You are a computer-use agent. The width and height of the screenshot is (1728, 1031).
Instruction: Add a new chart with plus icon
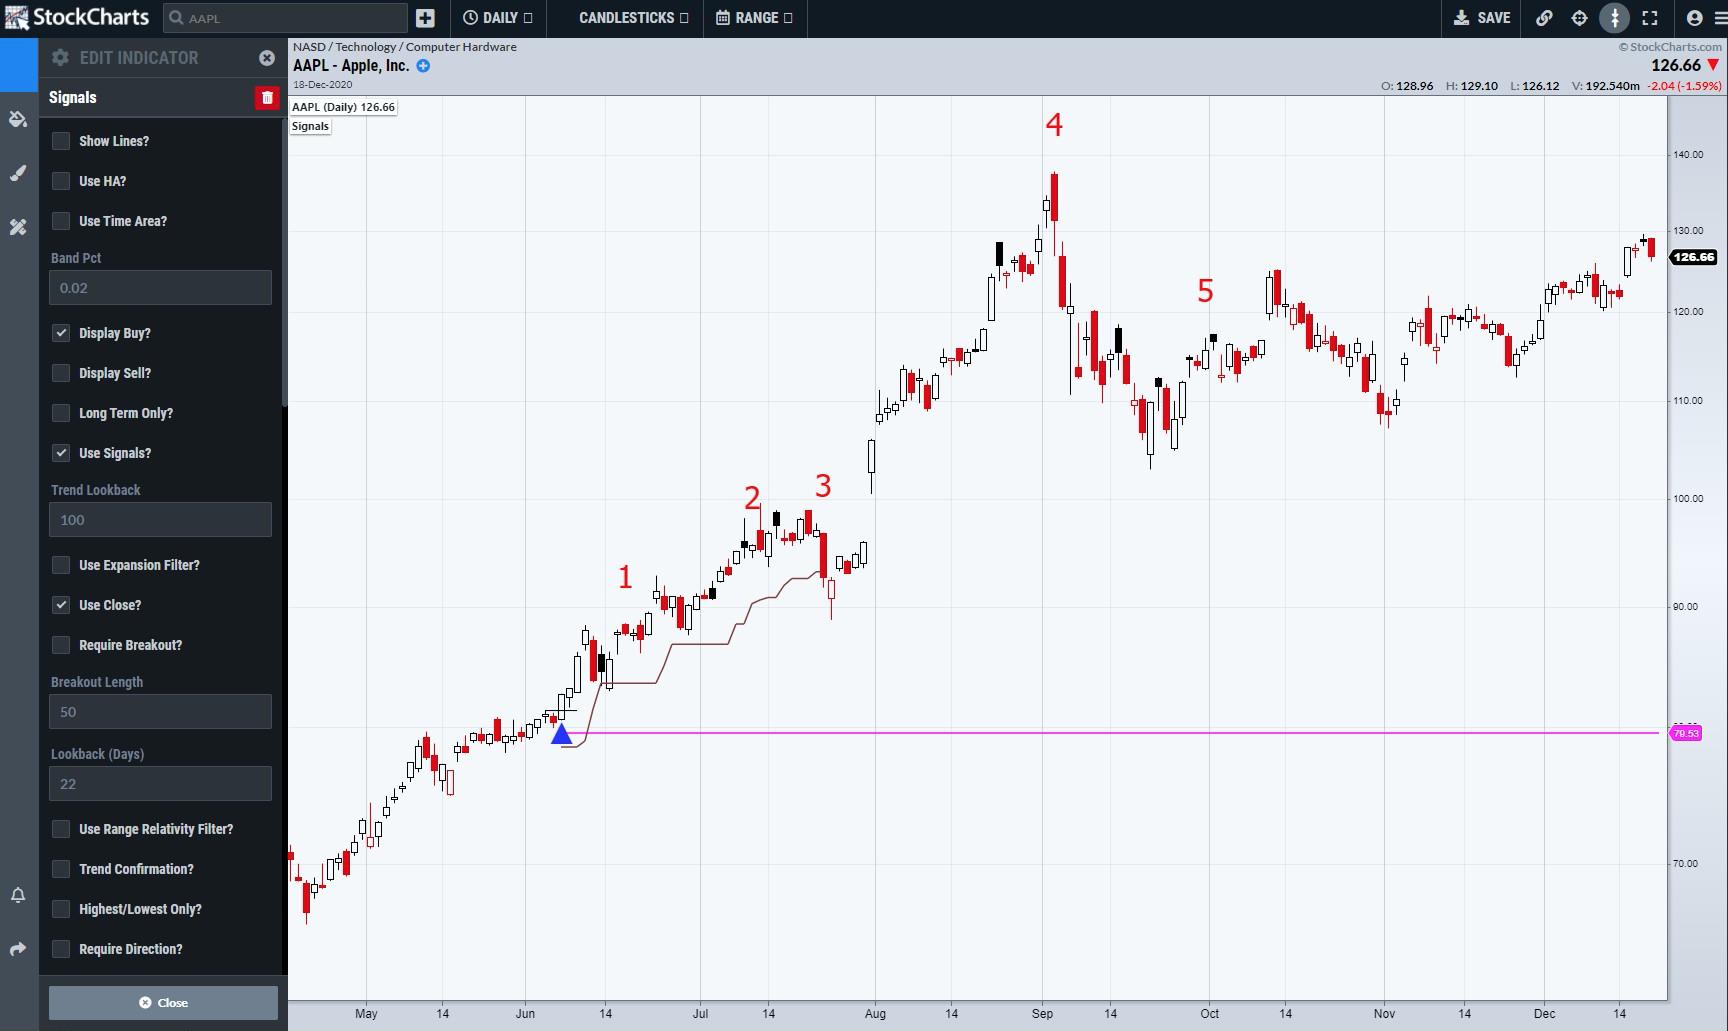[425, 18]
